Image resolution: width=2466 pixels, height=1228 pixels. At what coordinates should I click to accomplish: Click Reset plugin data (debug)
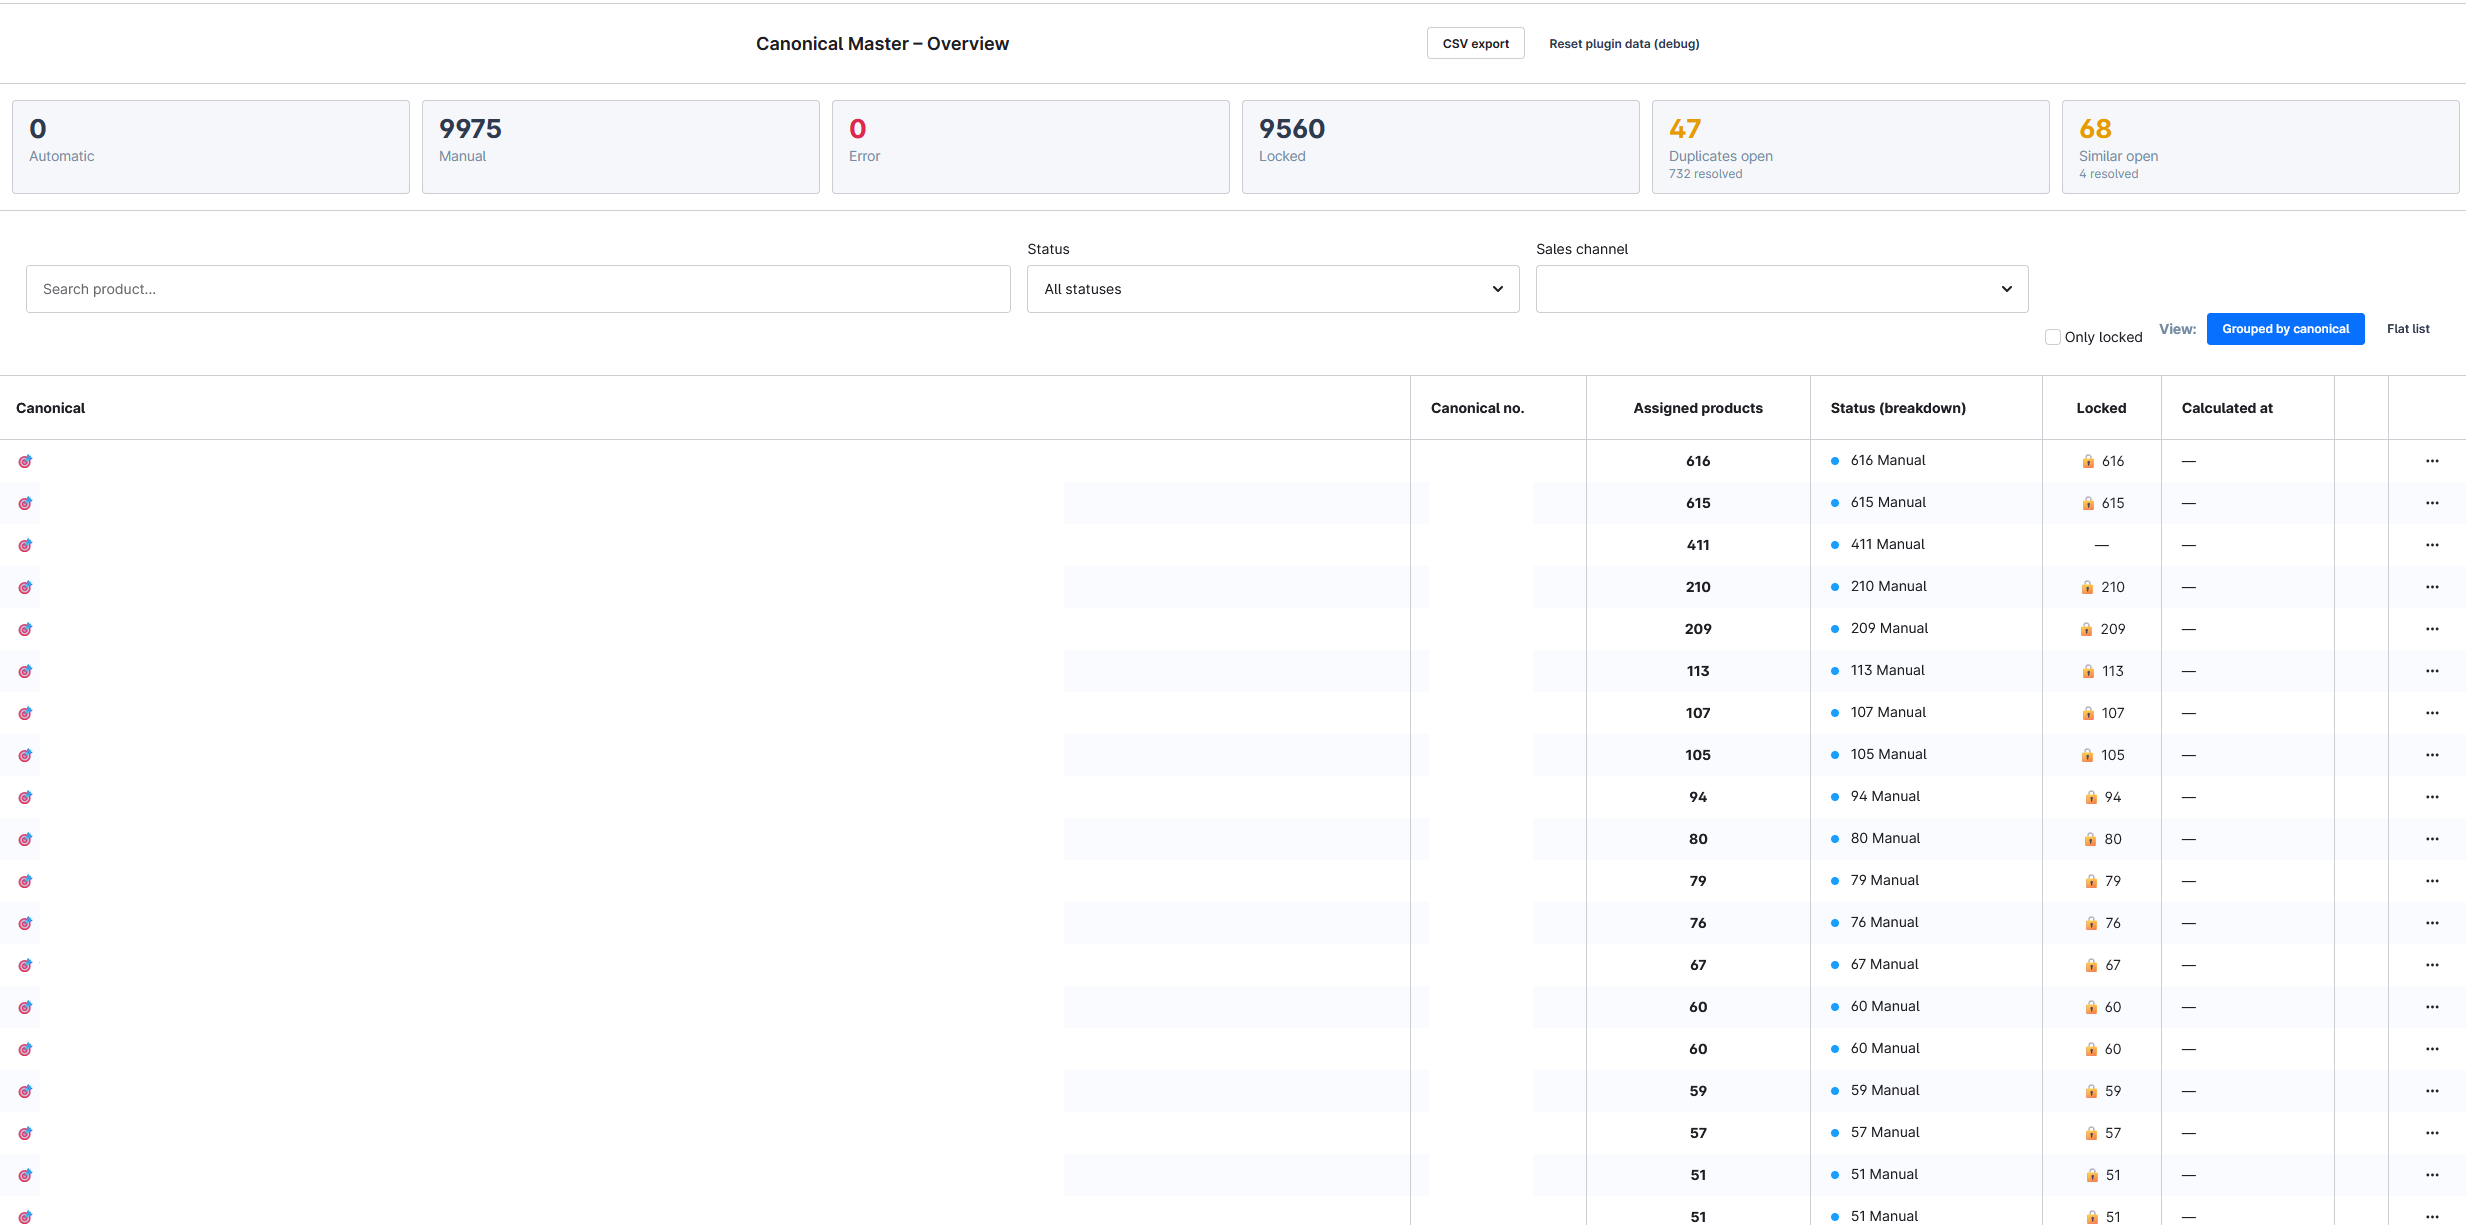point(1624,44)
